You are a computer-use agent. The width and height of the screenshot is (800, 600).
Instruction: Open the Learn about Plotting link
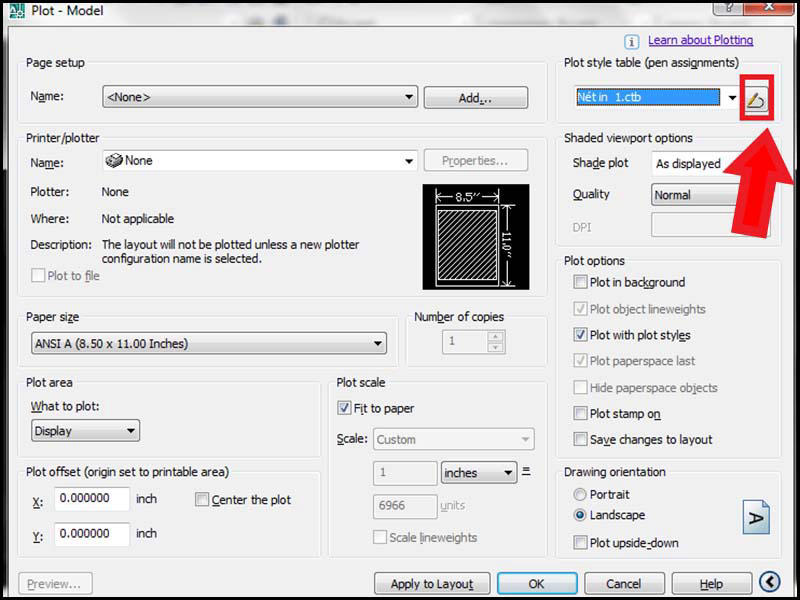point(700,40)
